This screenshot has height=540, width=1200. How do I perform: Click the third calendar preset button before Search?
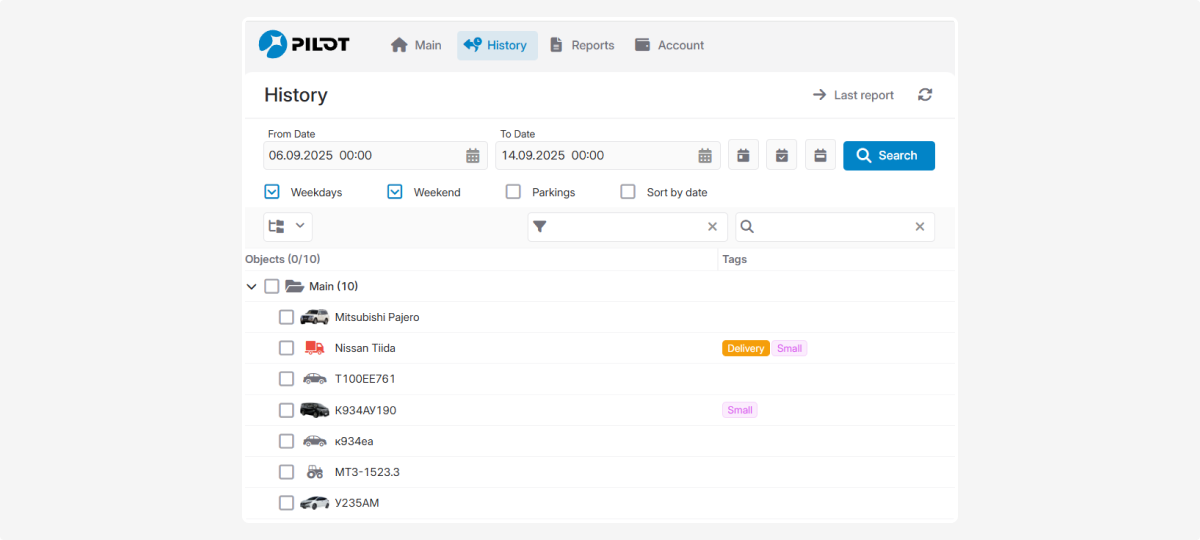click(820, 155)
